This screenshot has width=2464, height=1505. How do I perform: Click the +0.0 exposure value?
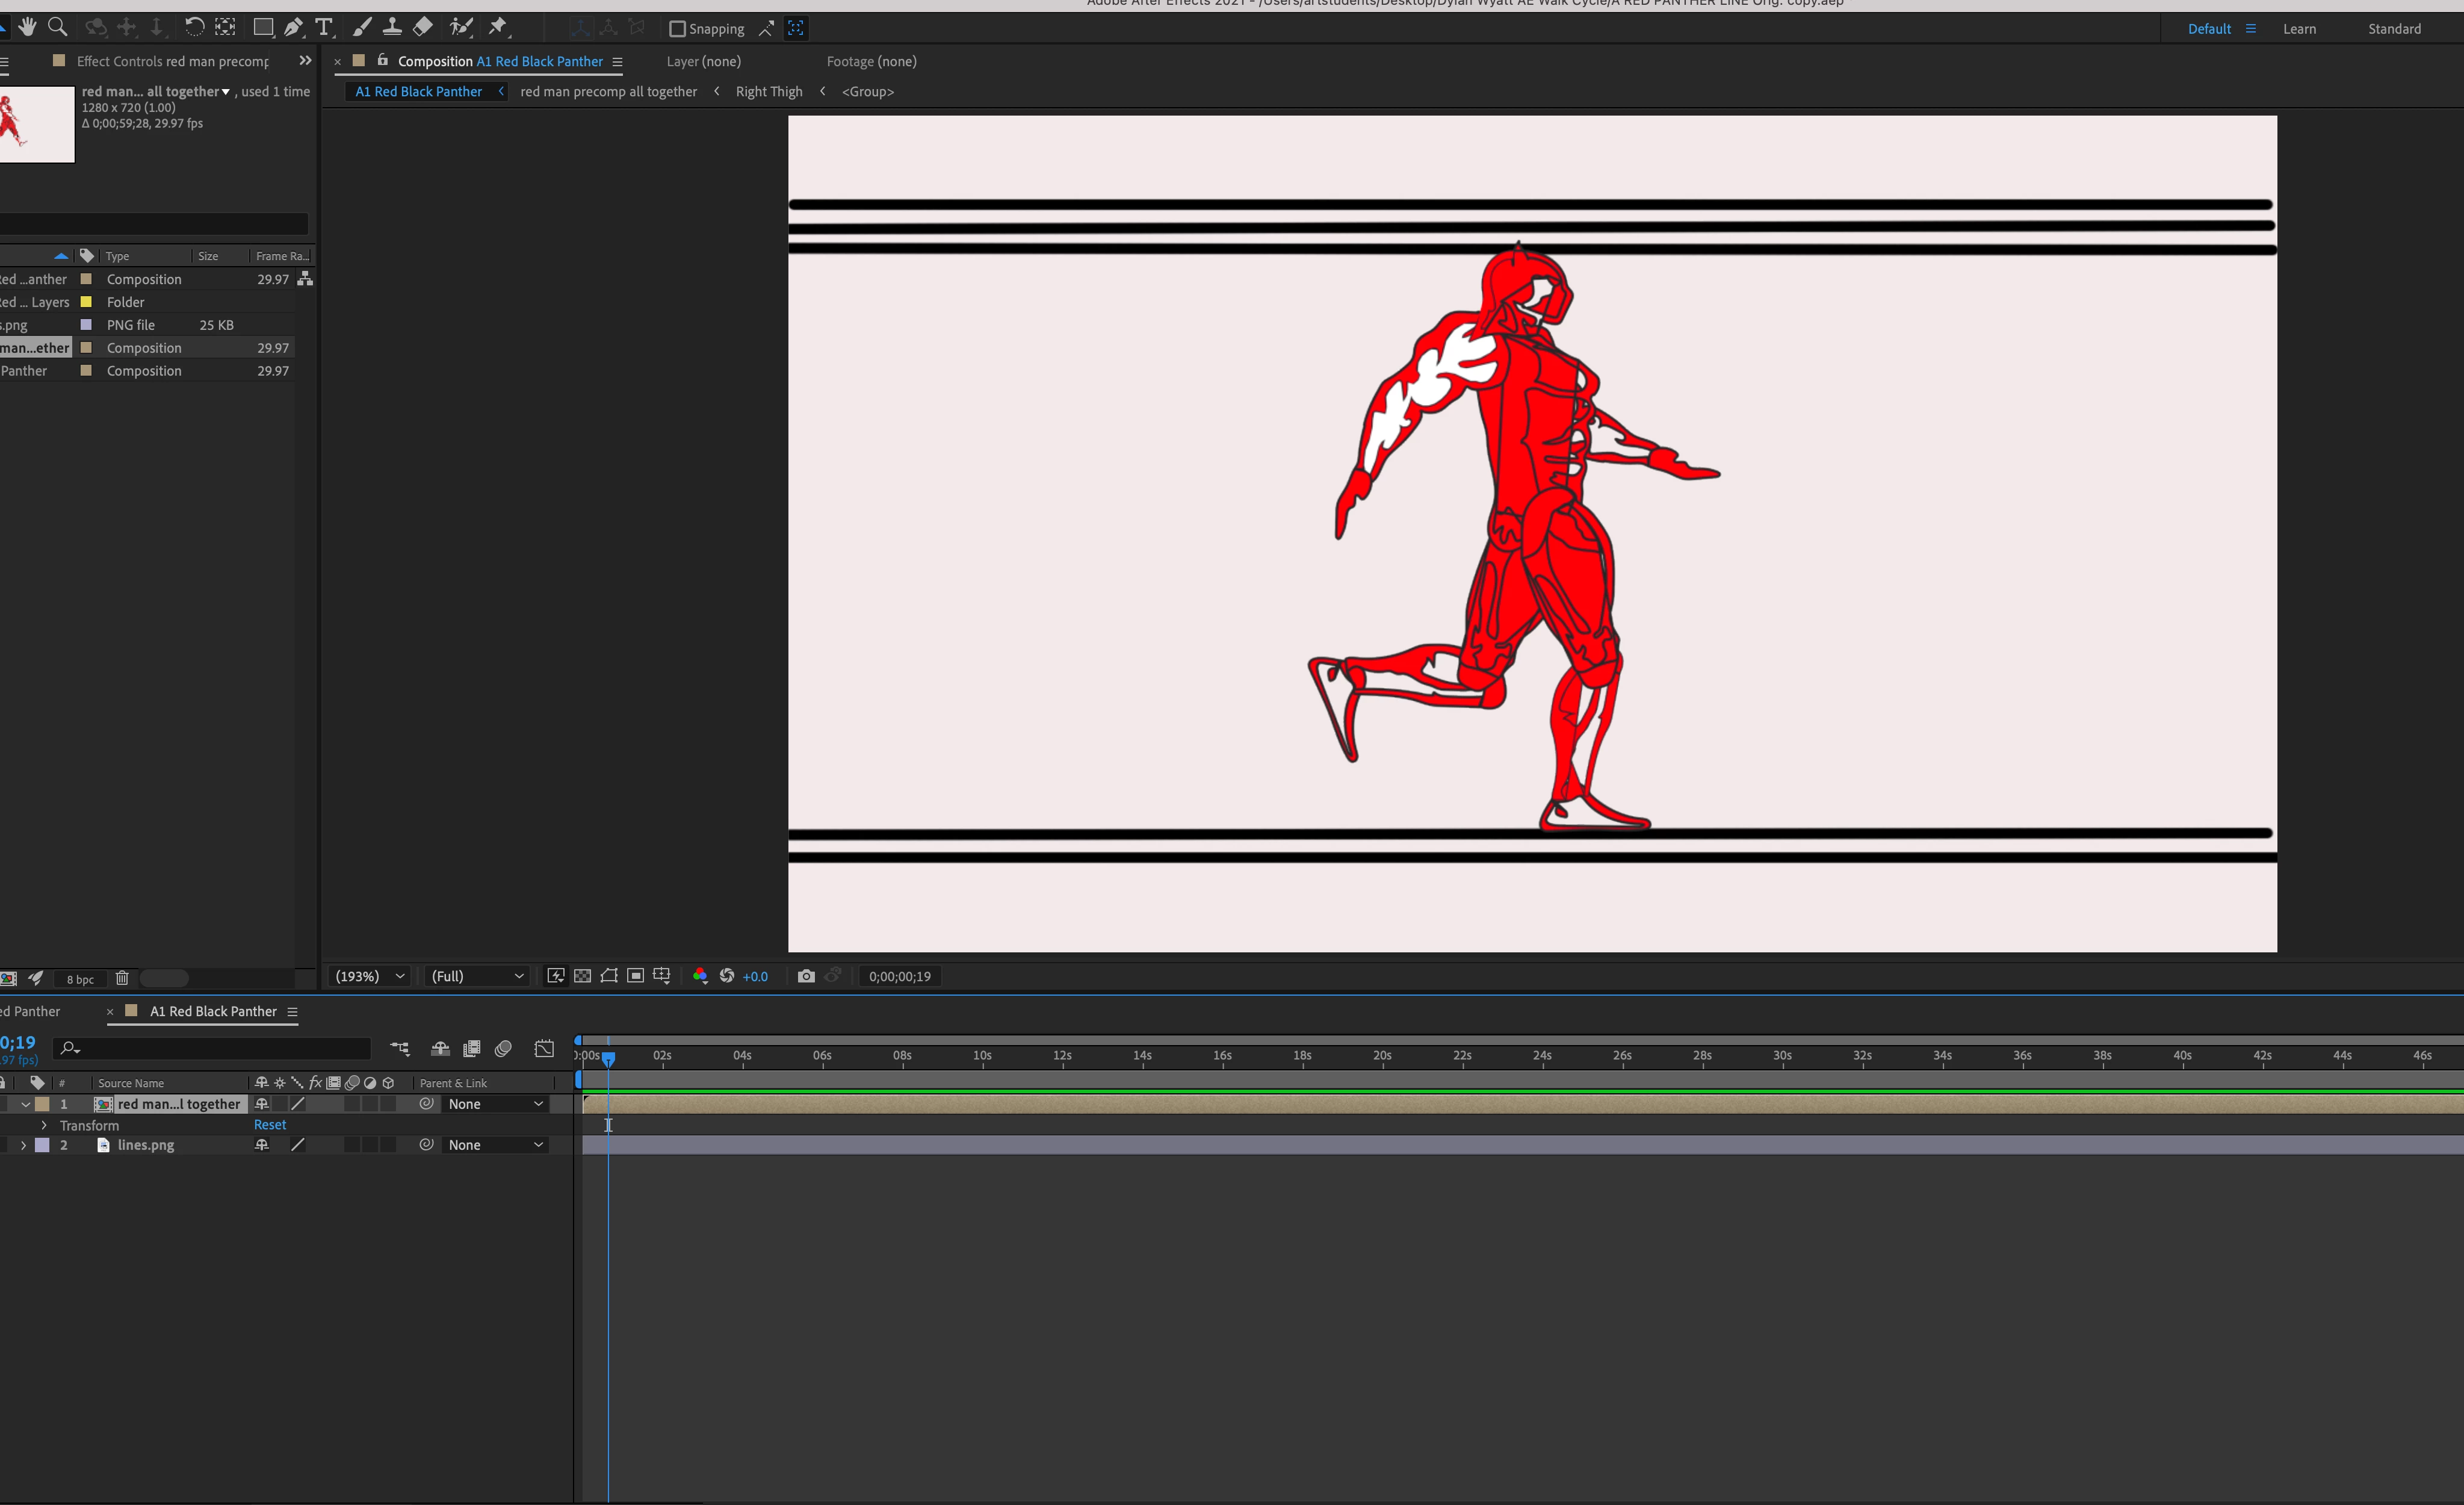point(755,977)
